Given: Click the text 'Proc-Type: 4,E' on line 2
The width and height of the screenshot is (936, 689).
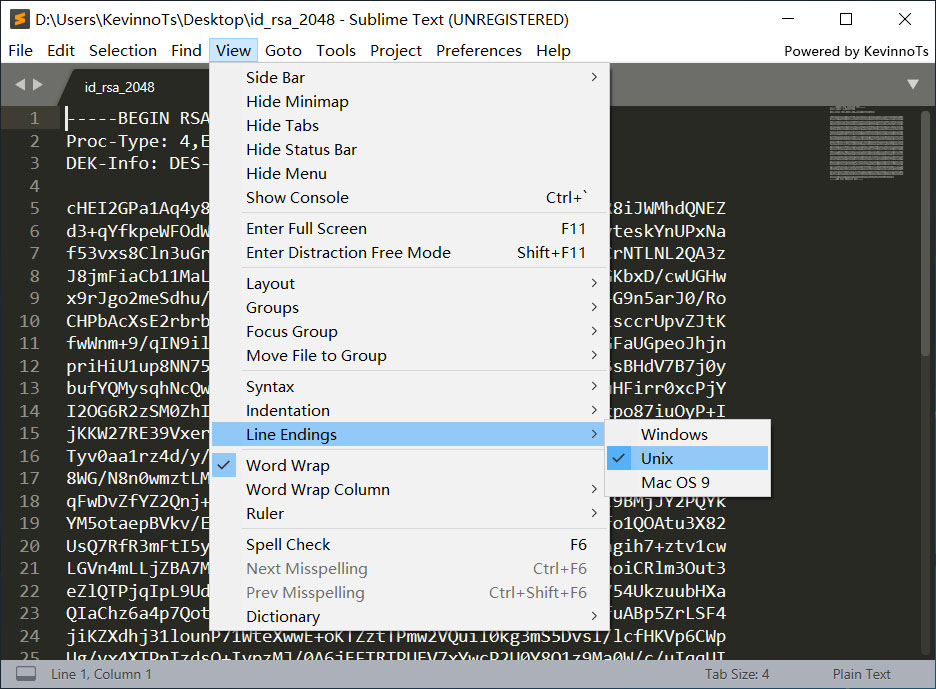Looking at the screenshot, I should pos(138,142).
